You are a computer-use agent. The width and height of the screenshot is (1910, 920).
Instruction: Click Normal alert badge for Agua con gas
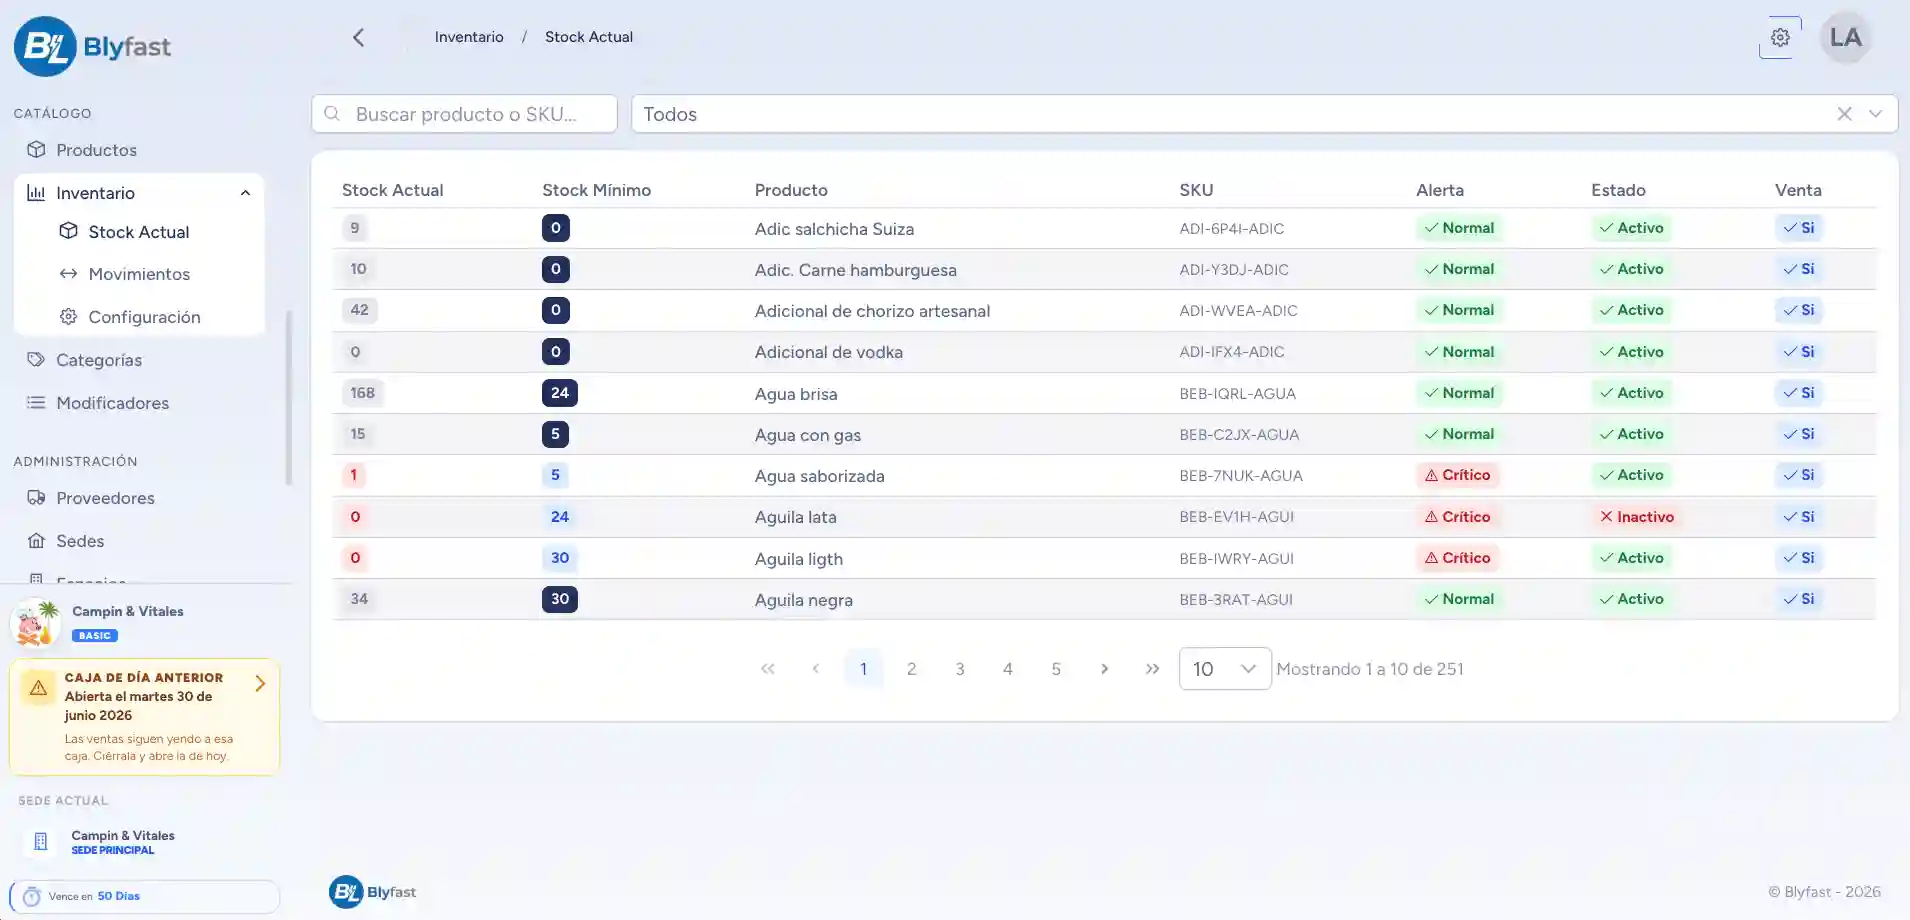pos(1459,434)
